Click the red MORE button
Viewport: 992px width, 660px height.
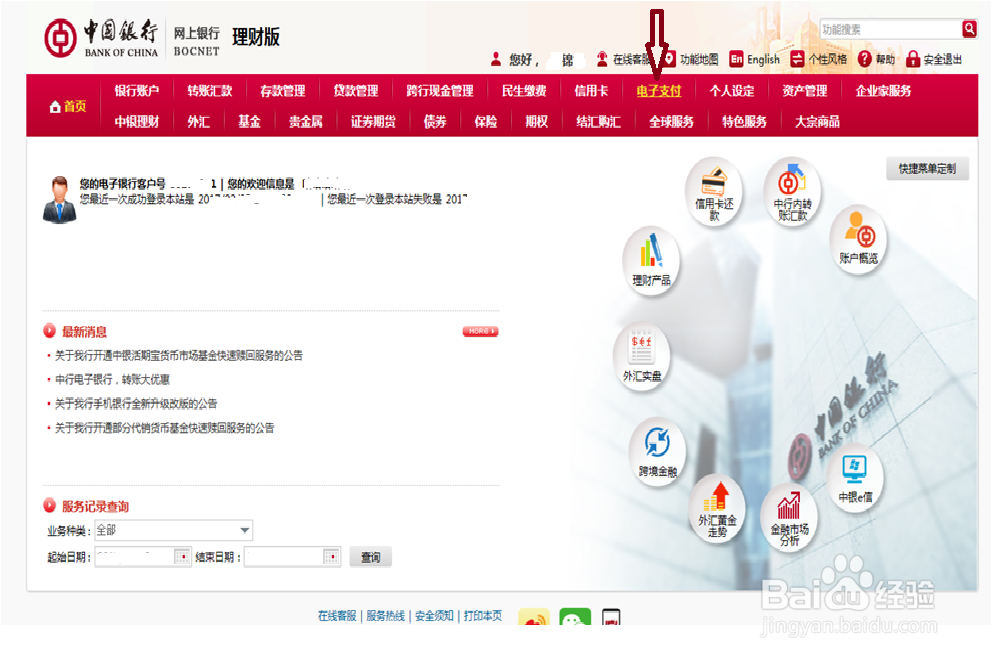point(480,331)
